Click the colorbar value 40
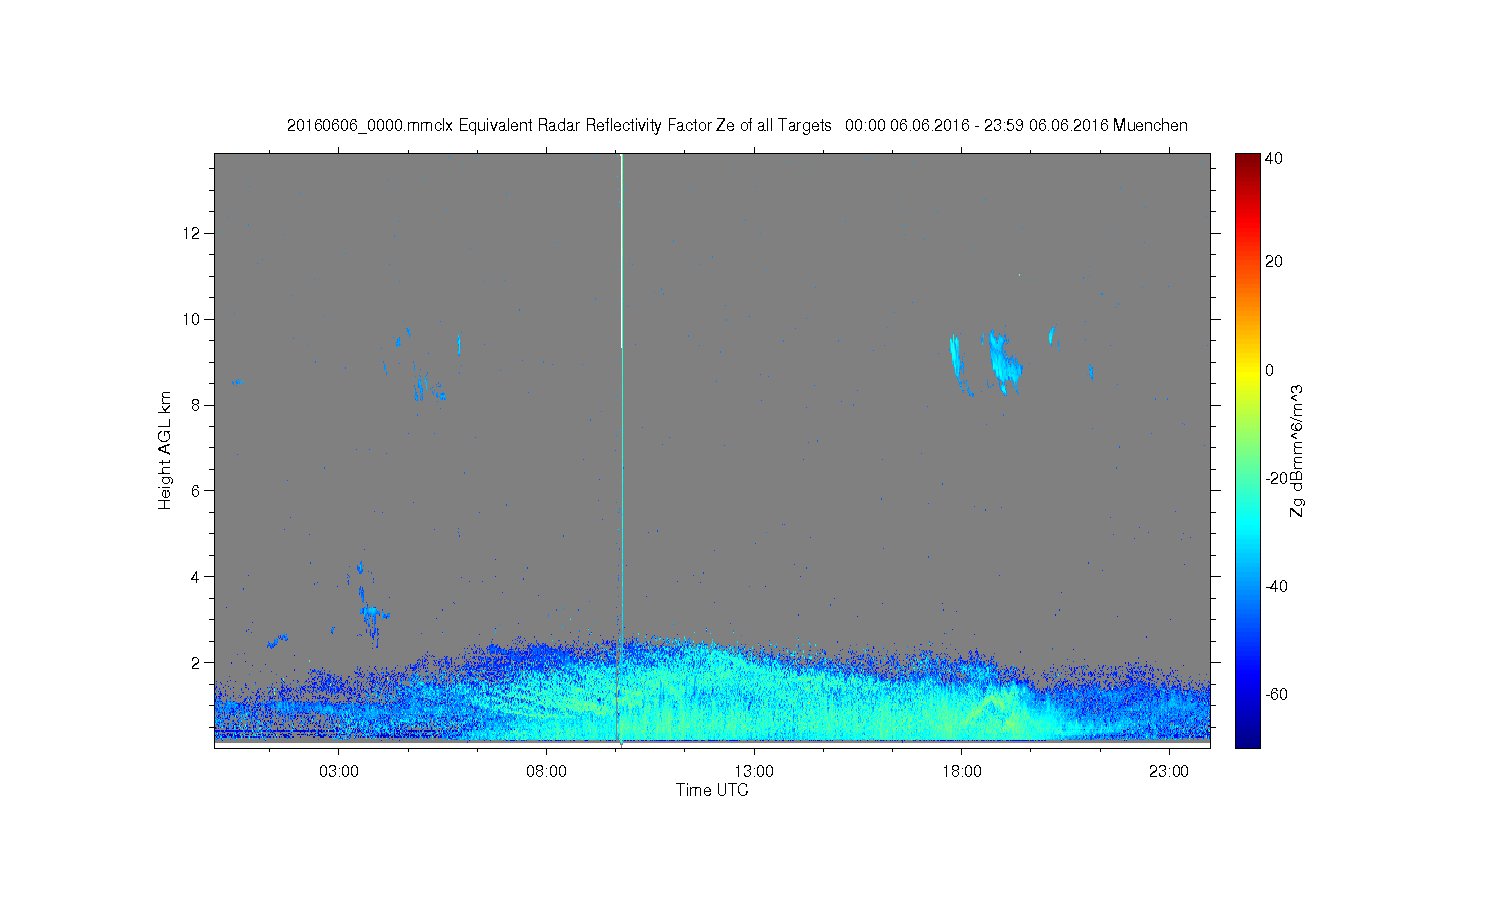 click(x=1274, y=158)
